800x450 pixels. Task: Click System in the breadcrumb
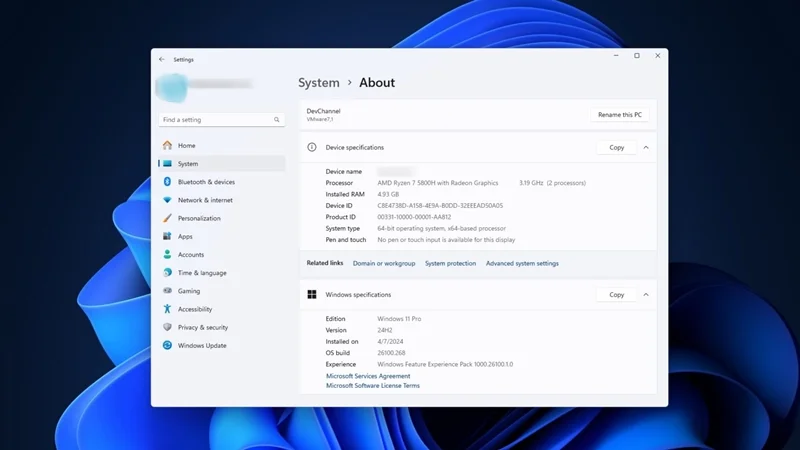coord(319,83)
